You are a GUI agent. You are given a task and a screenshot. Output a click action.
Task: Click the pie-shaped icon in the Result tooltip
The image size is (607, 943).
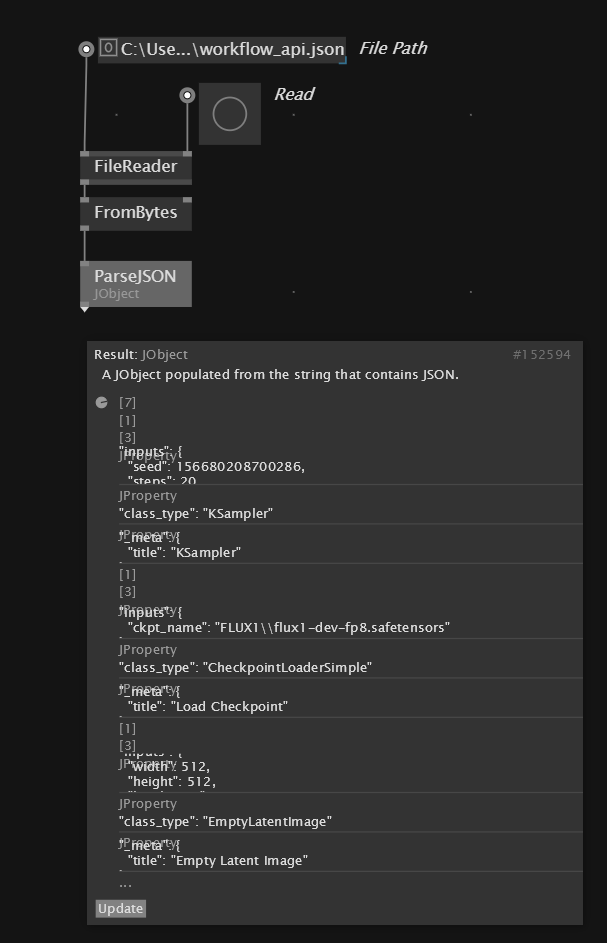pyautogui.click(x=102, y=402)
